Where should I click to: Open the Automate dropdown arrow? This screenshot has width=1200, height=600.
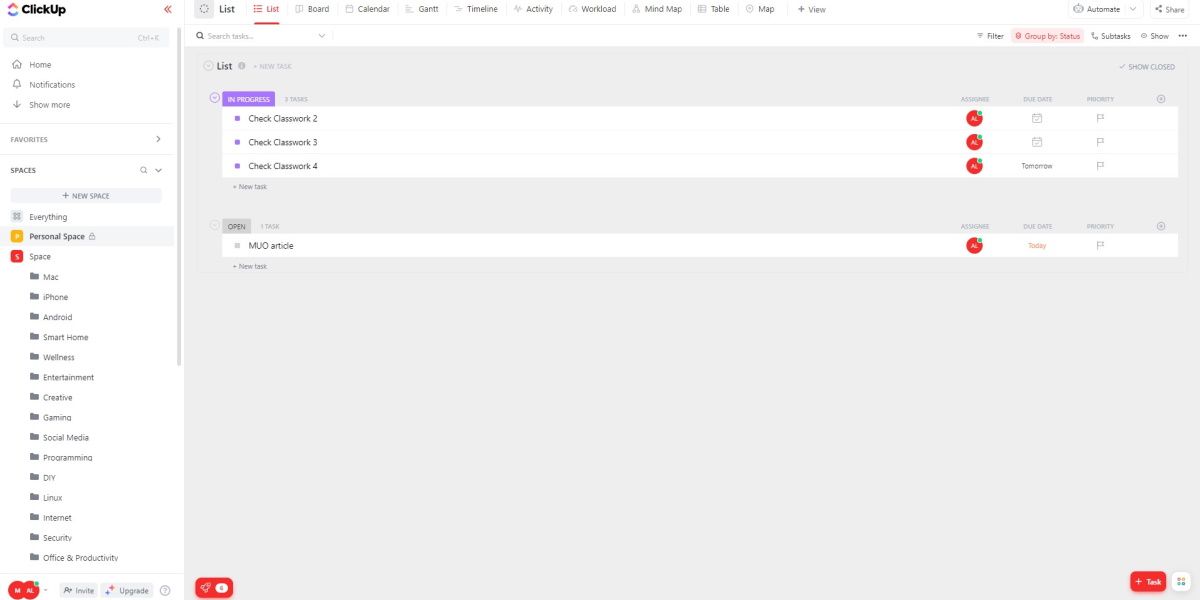click(x=1133, y=9)
